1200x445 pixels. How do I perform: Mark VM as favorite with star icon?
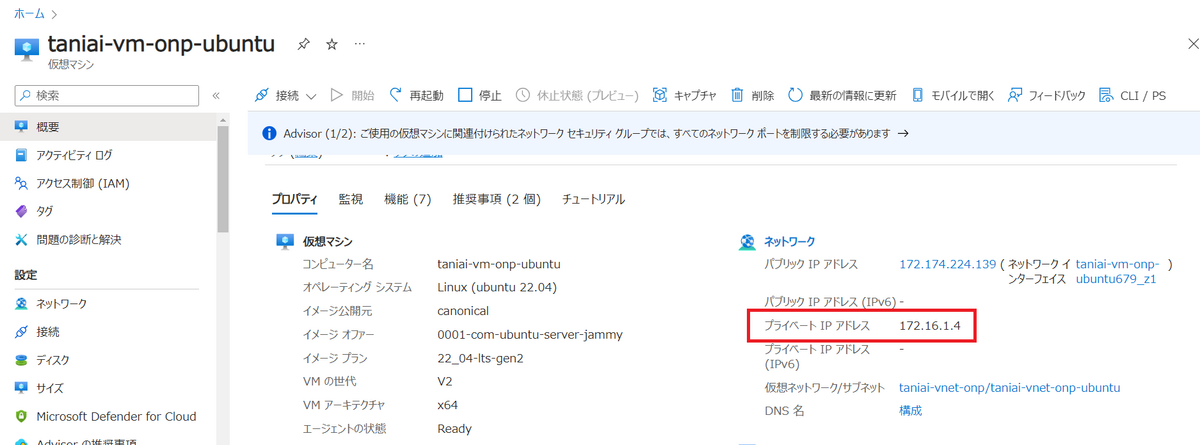pos(332,45)
